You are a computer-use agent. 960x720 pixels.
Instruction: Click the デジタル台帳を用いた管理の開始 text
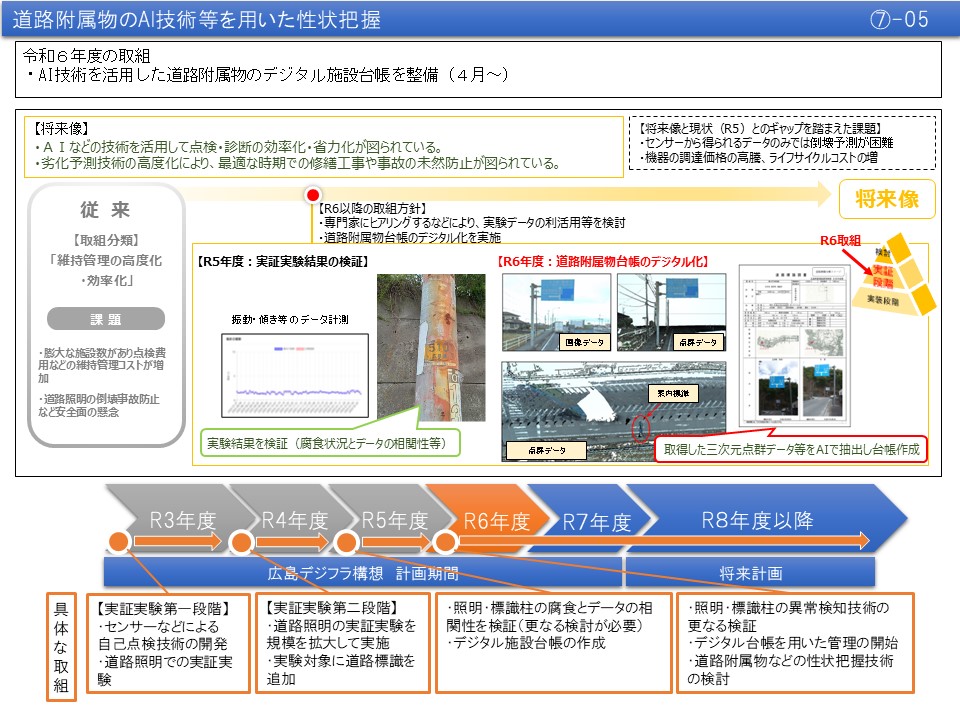(792, 643)
